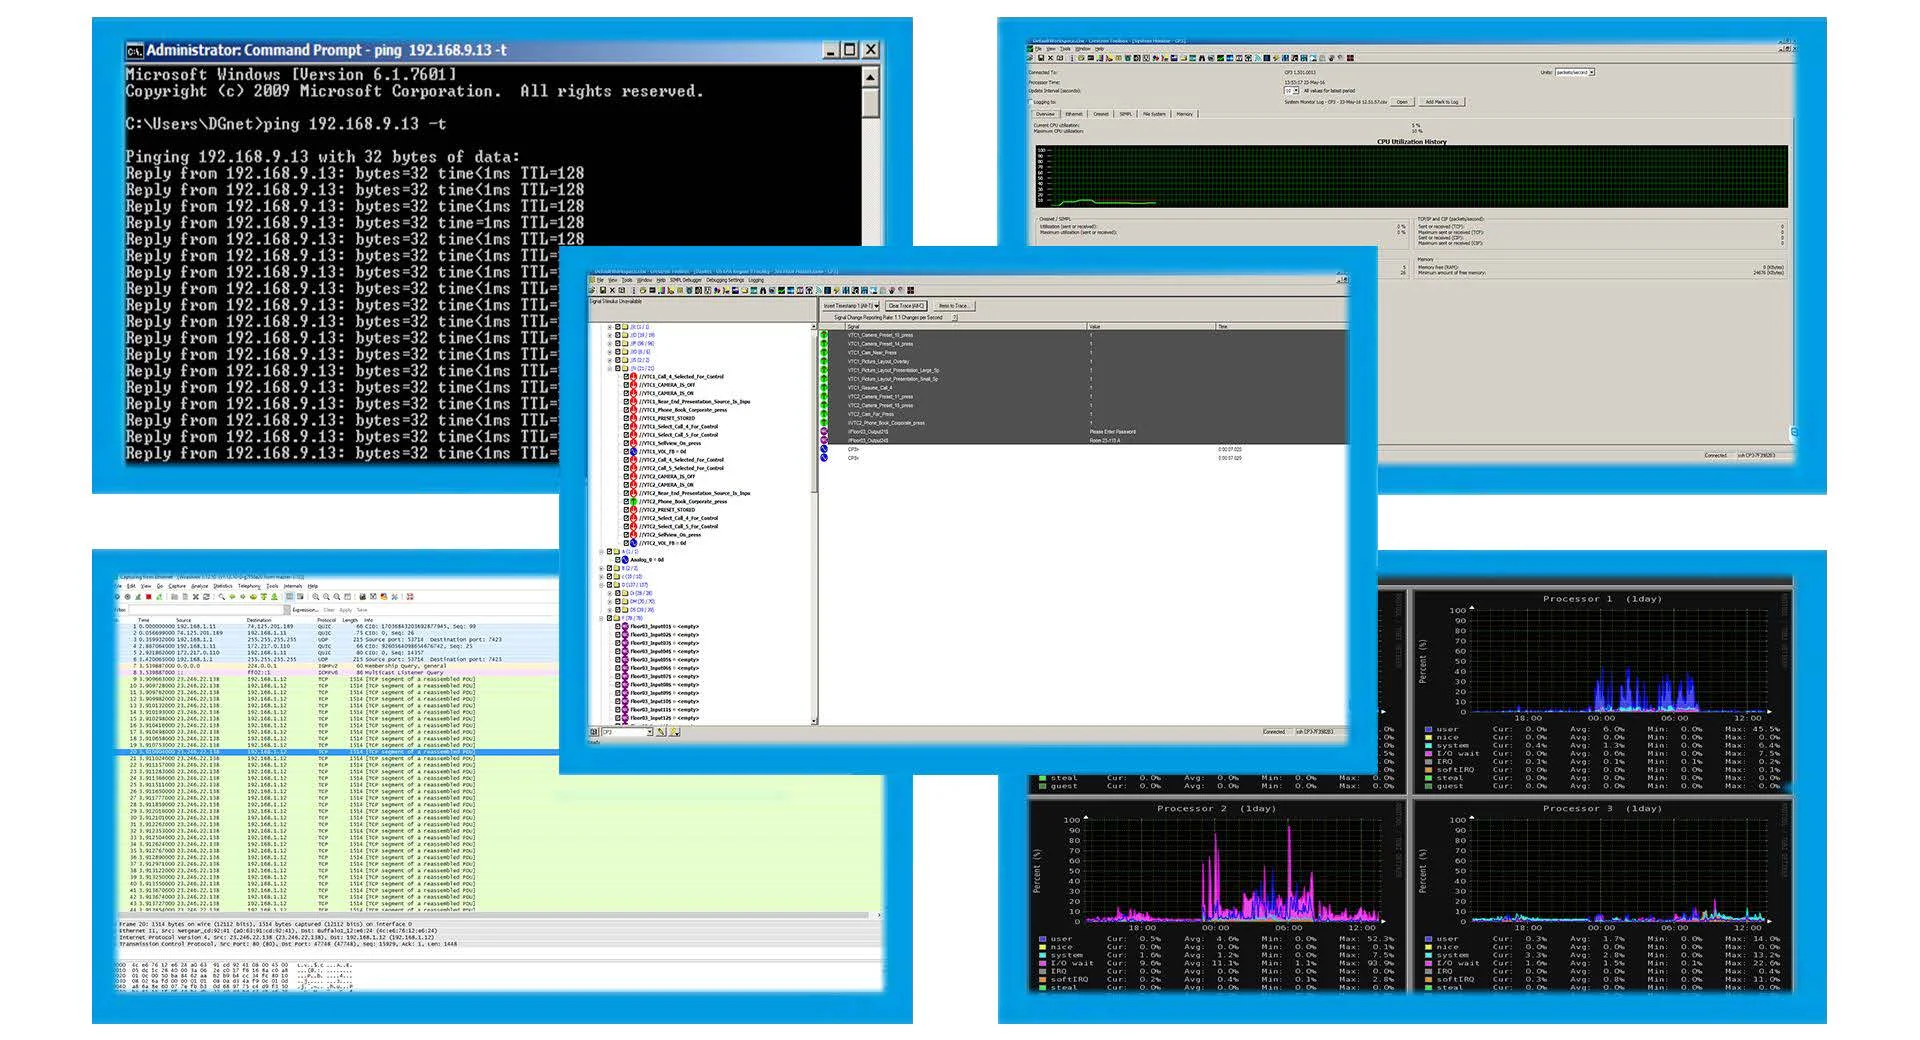Screen dimensions: 1920x1040
Task: Restart the live capture in Wireshark
Action: tap(159, 597)
